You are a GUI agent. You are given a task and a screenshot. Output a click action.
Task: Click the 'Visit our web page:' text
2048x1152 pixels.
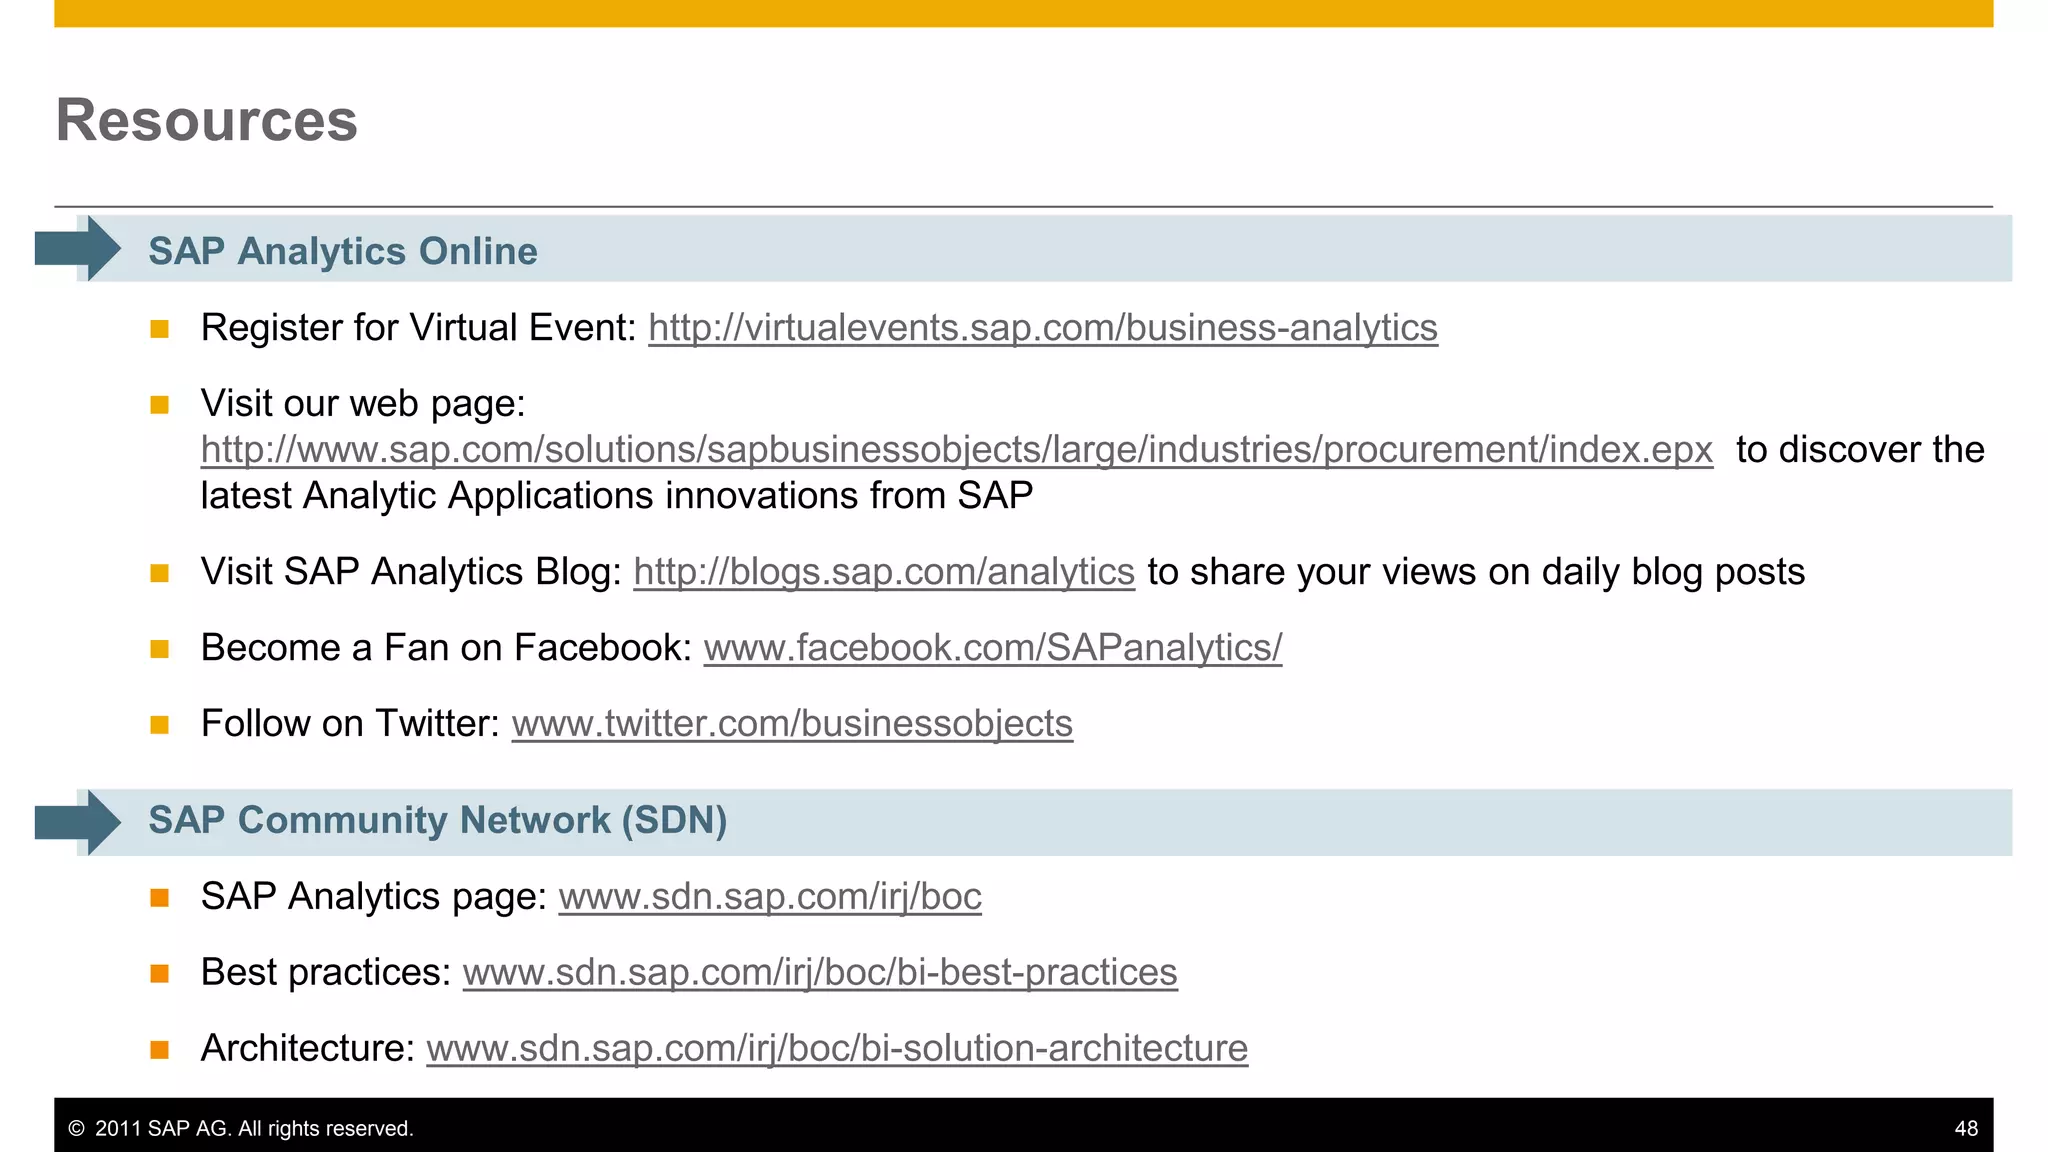click(x=363, y=404)
